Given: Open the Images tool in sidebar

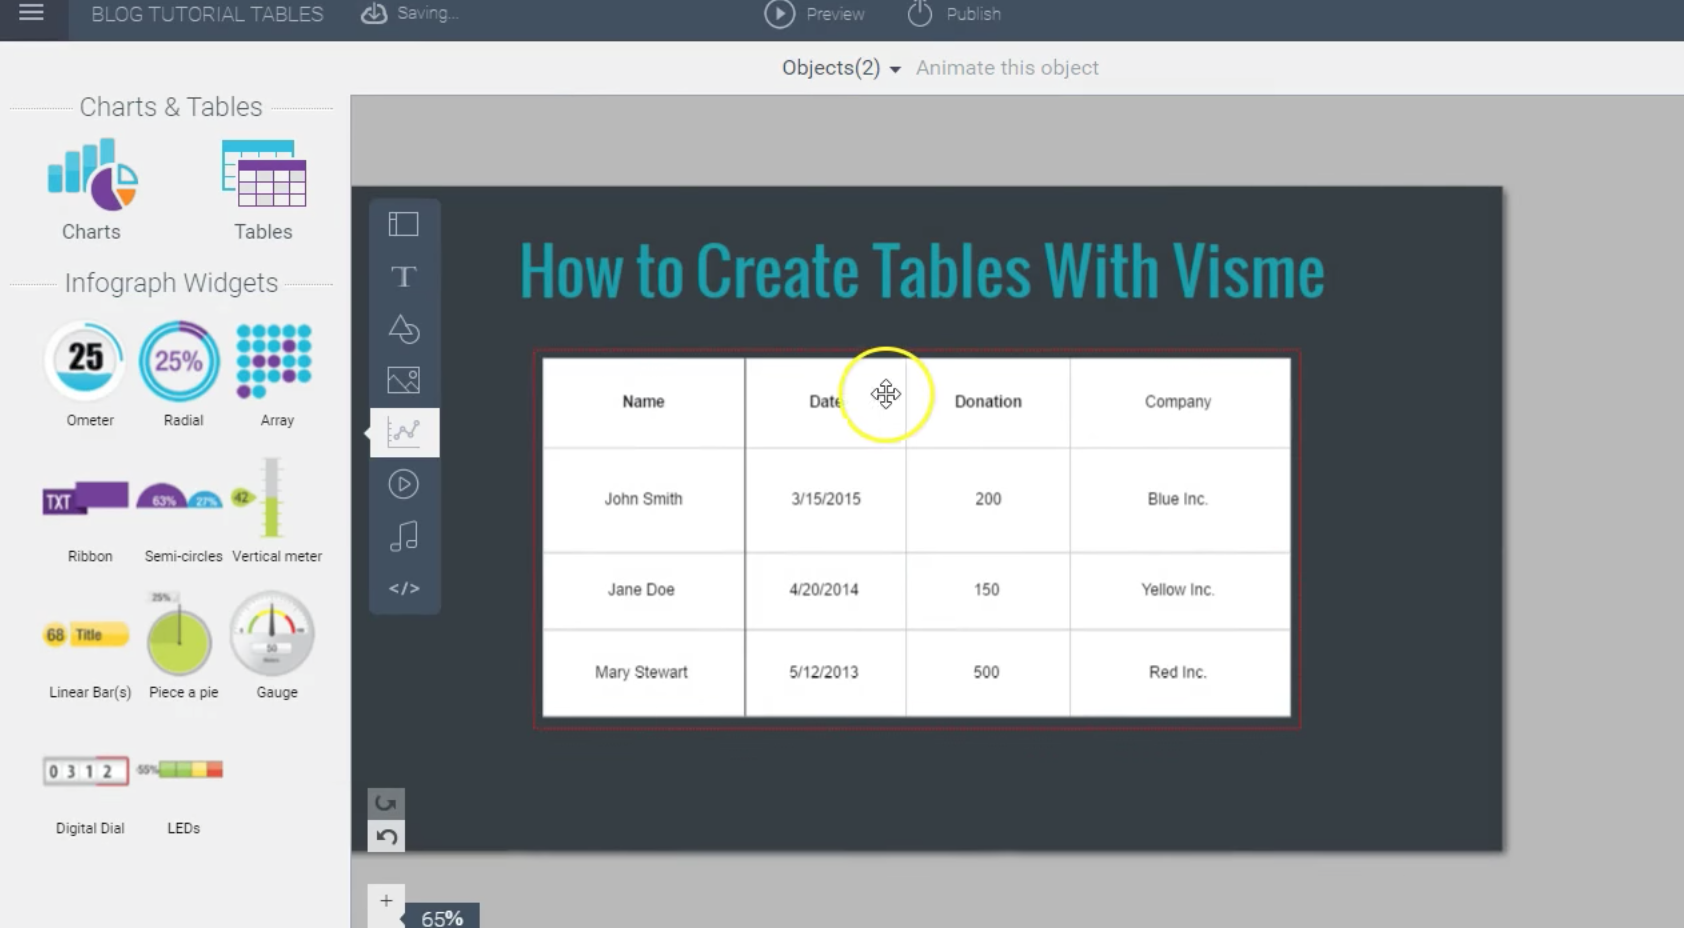Looking at the screenshot, I should [x=404, y=381].
